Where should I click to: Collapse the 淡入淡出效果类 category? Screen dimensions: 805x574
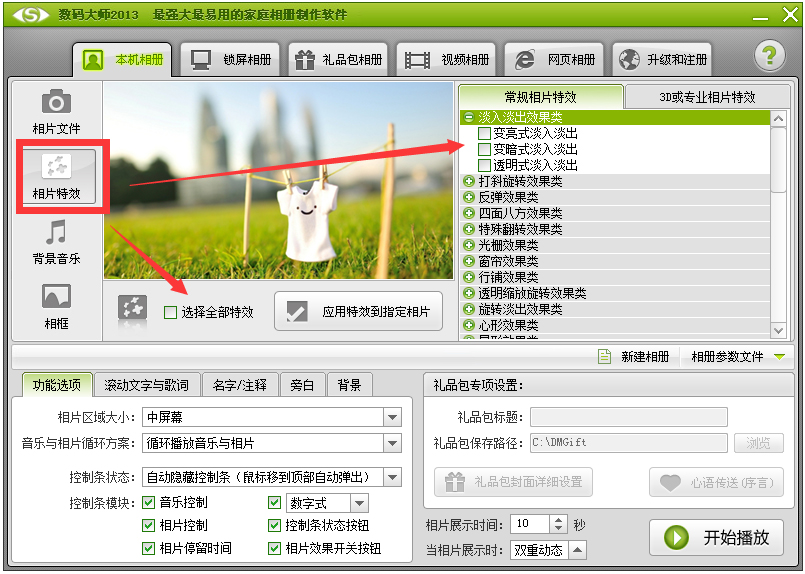pyautogui.click(x=468, y=117)
